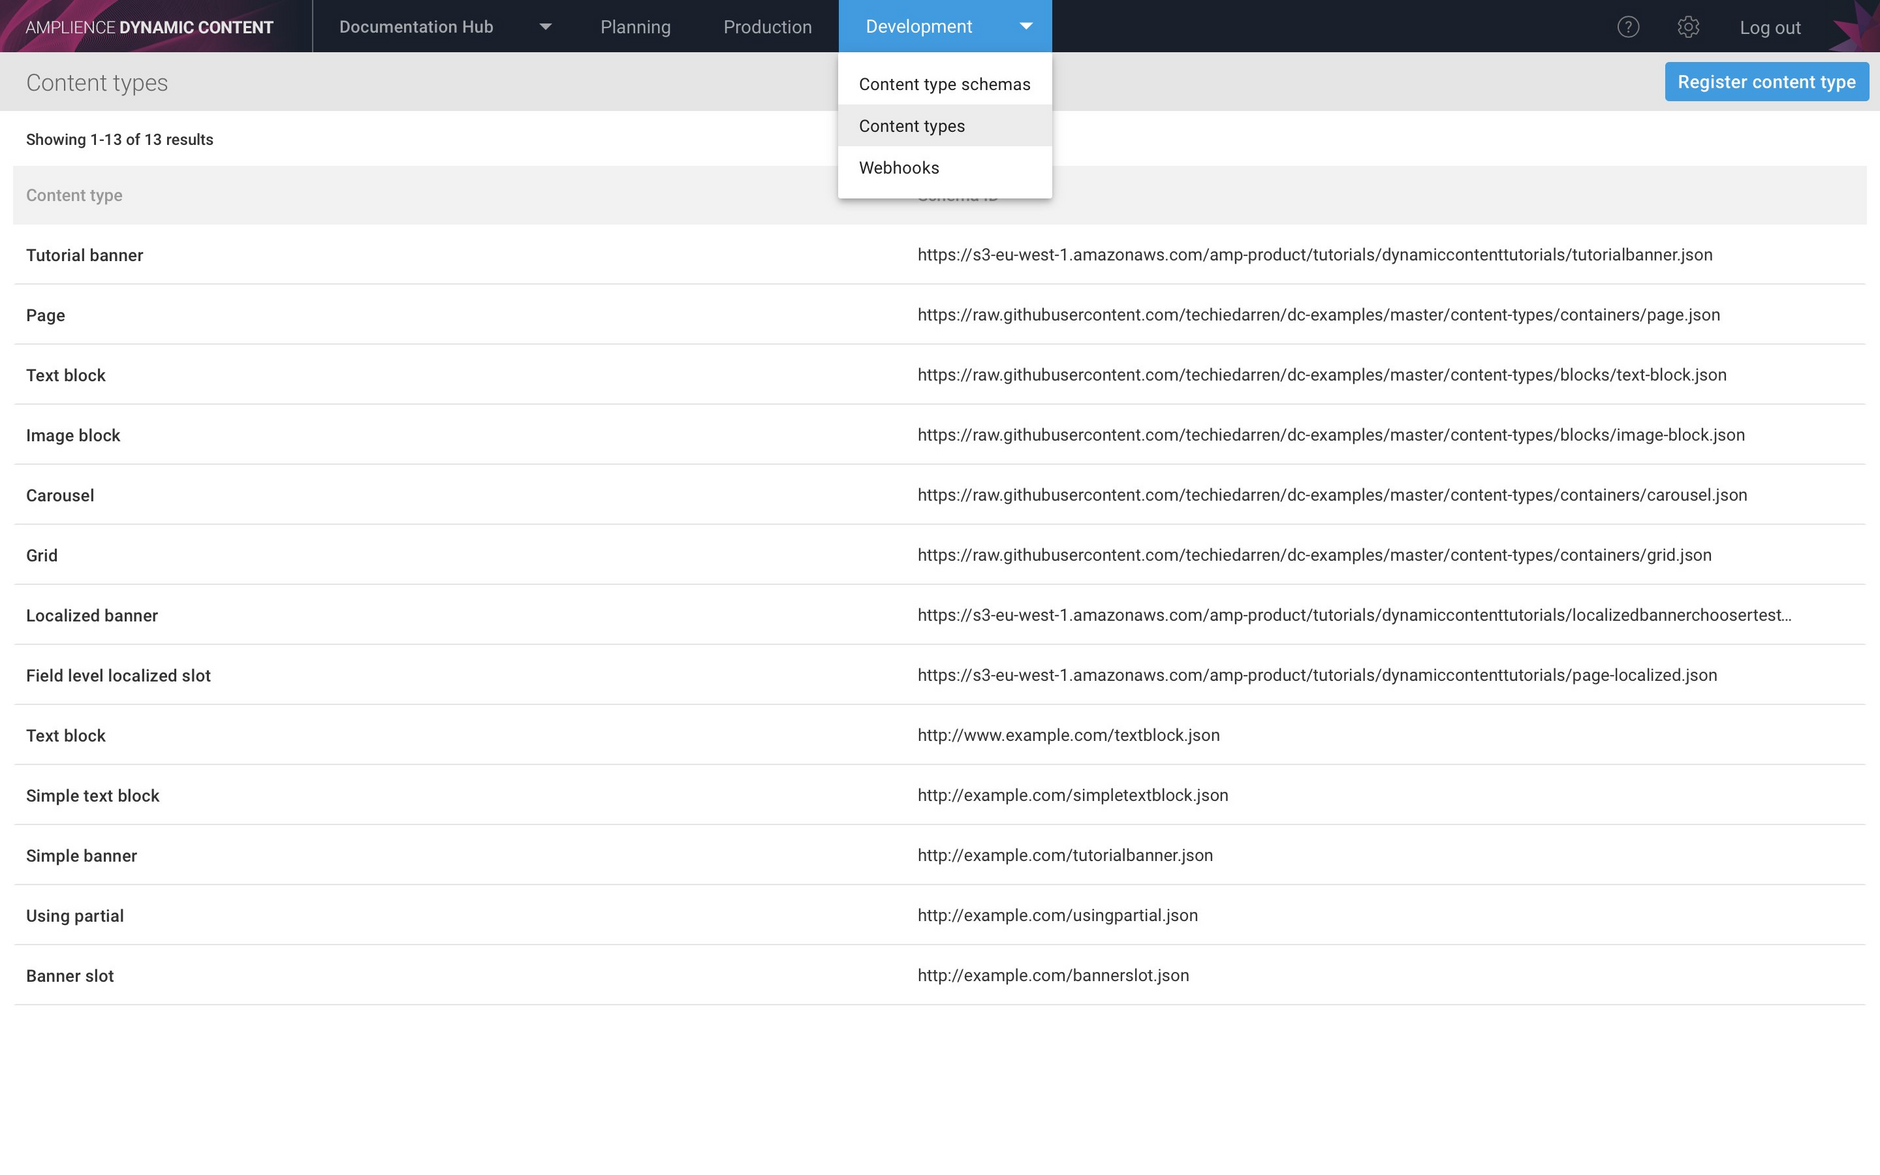
Task: Click Log out
Action: click(x=1769, y=26)
